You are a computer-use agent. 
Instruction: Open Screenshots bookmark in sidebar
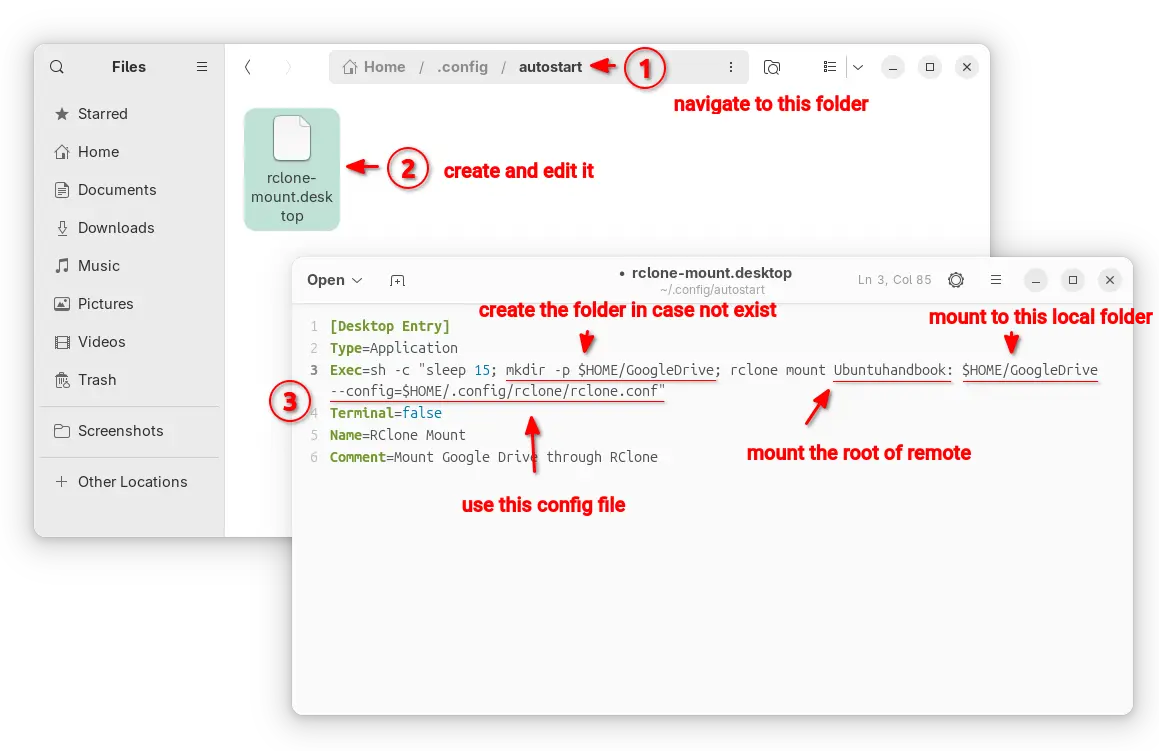click(x=120, y=431)
